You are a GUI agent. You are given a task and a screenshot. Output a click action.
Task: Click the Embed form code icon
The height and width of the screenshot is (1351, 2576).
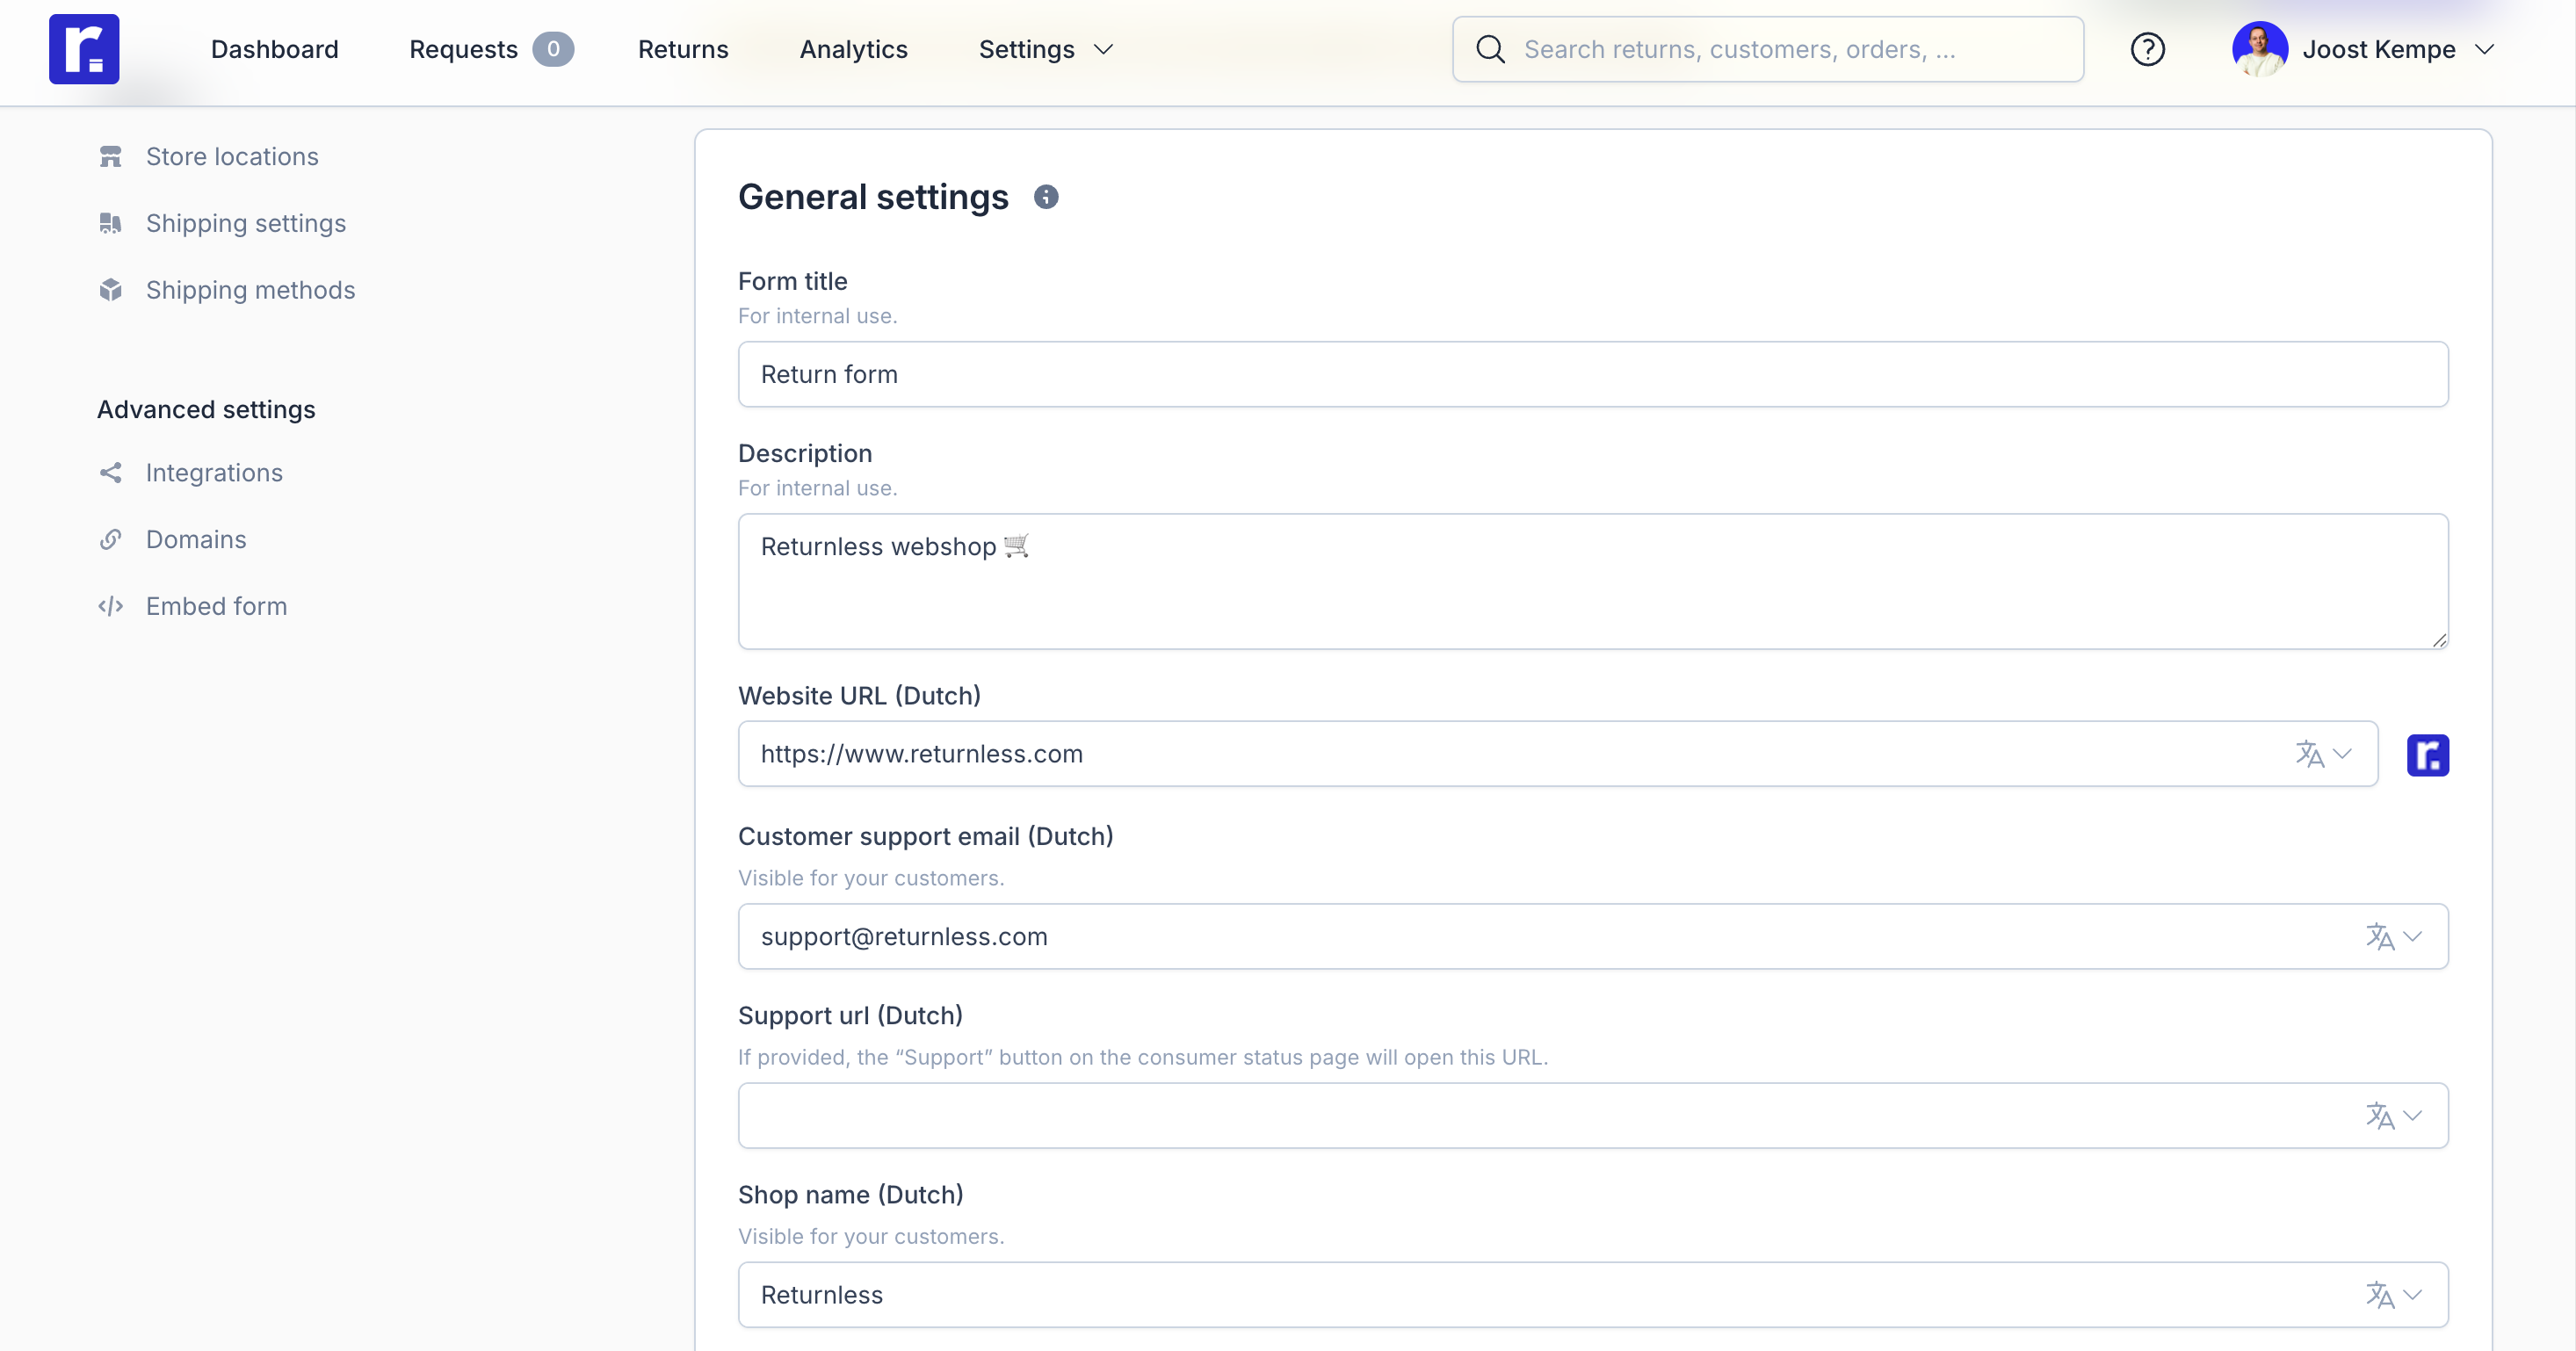point(110,606)
